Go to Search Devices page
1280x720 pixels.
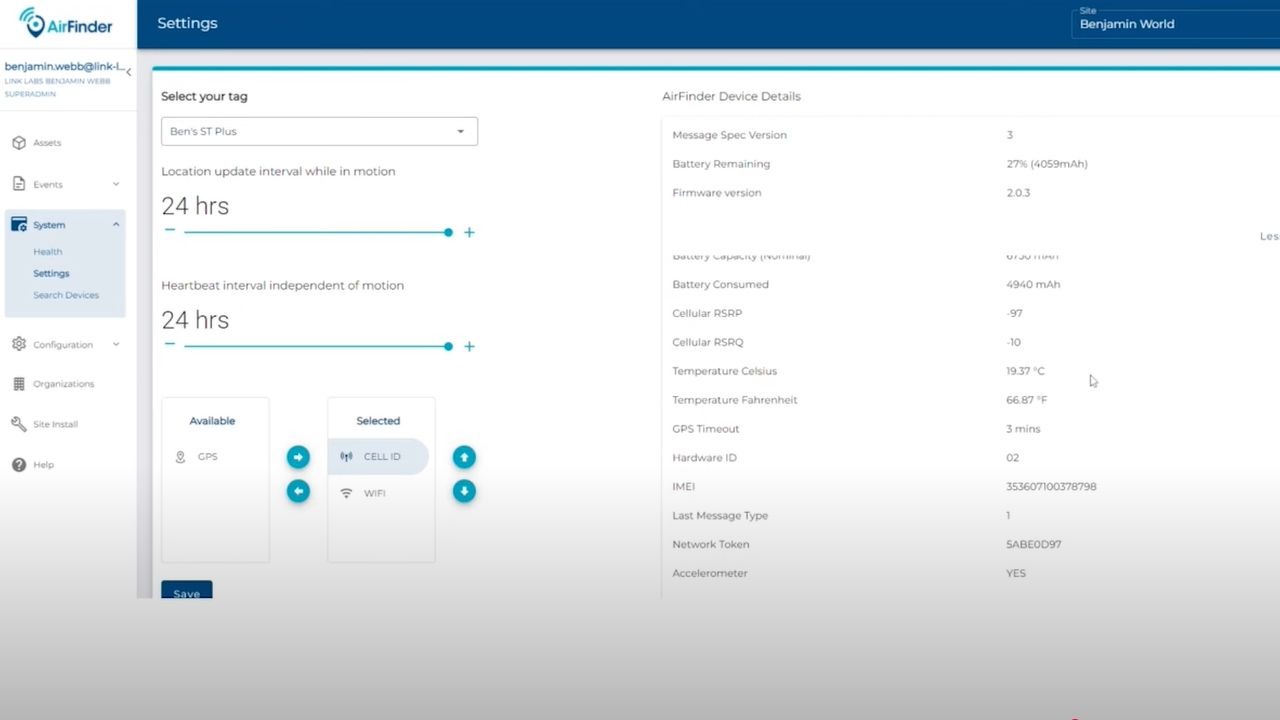pyautogui.click(x=66, y=295)
